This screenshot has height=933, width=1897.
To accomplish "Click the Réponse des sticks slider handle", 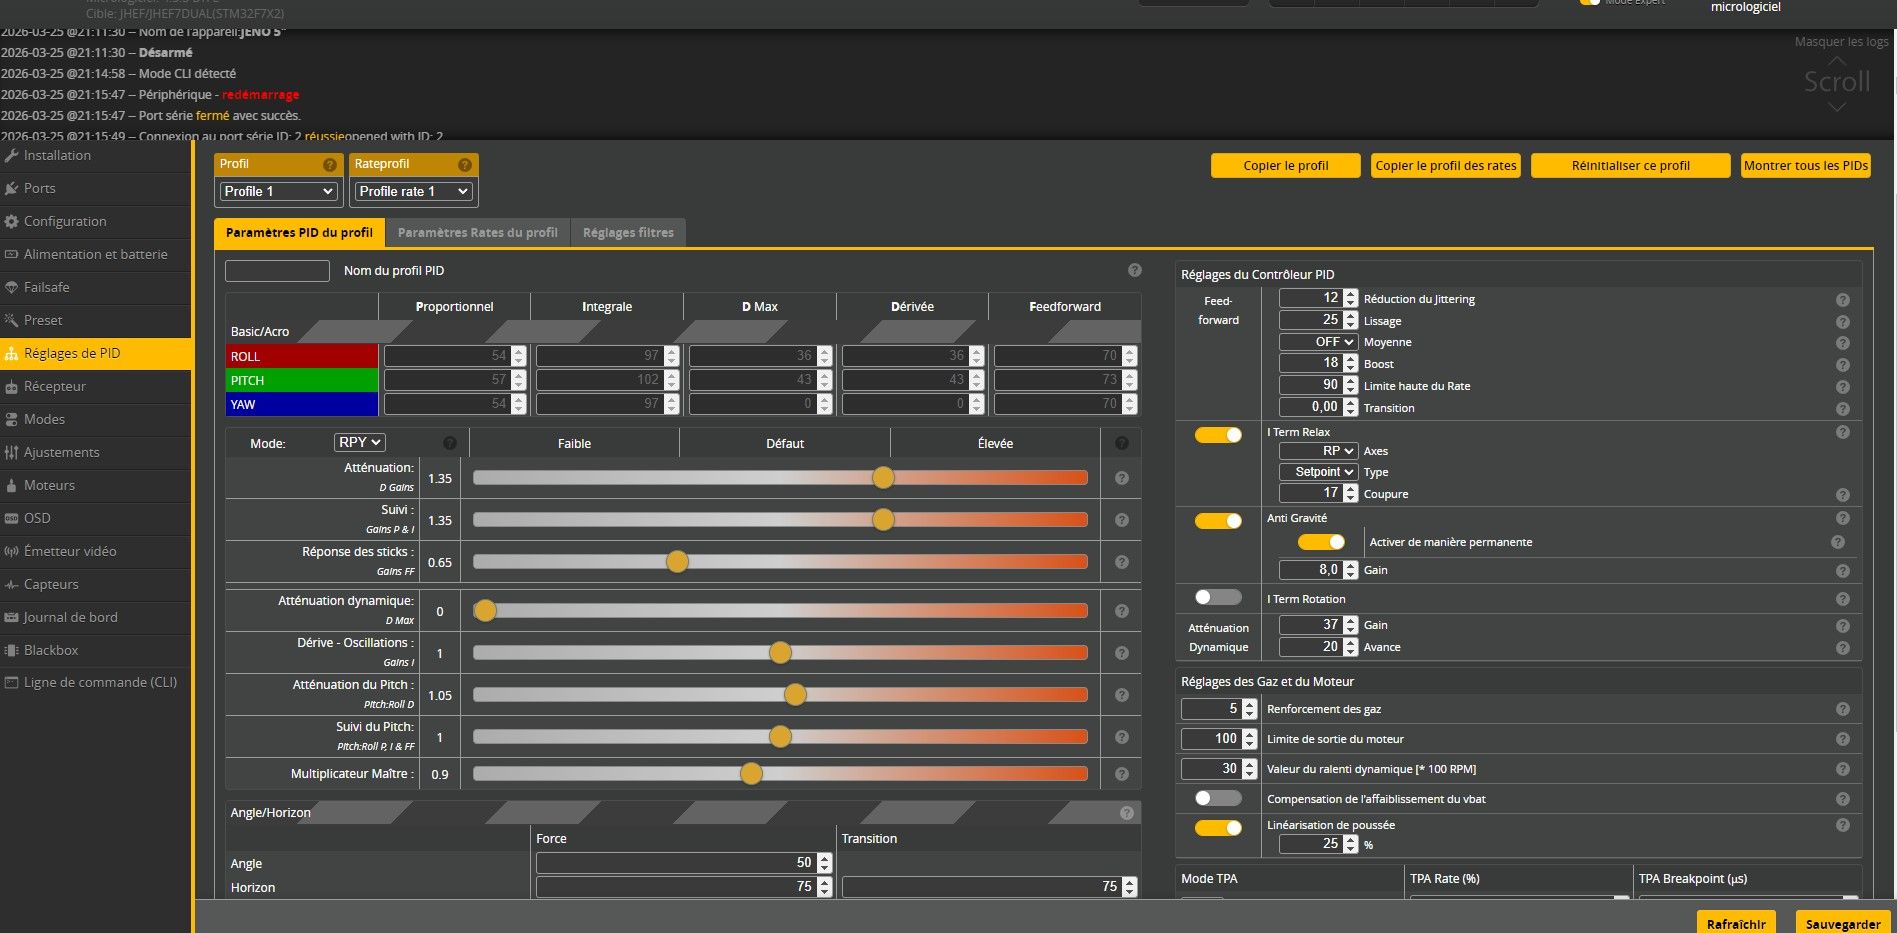I will coord(677,562).
